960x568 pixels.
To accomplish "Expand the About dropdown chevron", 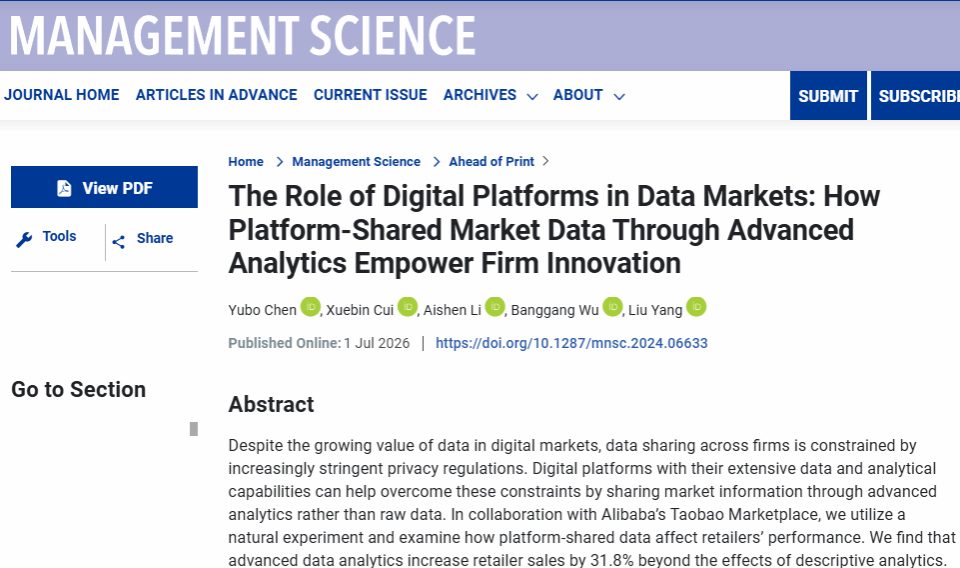I will 619,97.
